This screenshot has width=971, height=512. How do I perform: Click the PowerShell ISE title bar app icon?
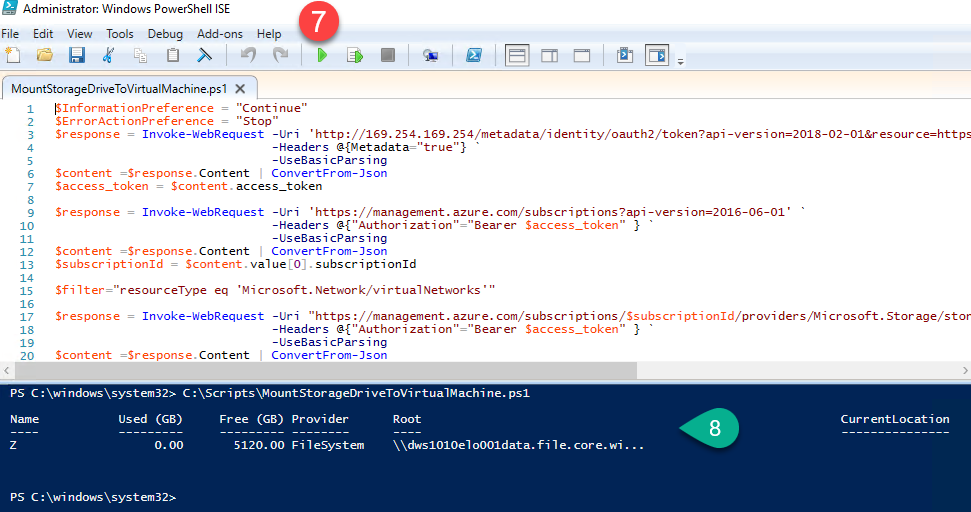(9, 9)
